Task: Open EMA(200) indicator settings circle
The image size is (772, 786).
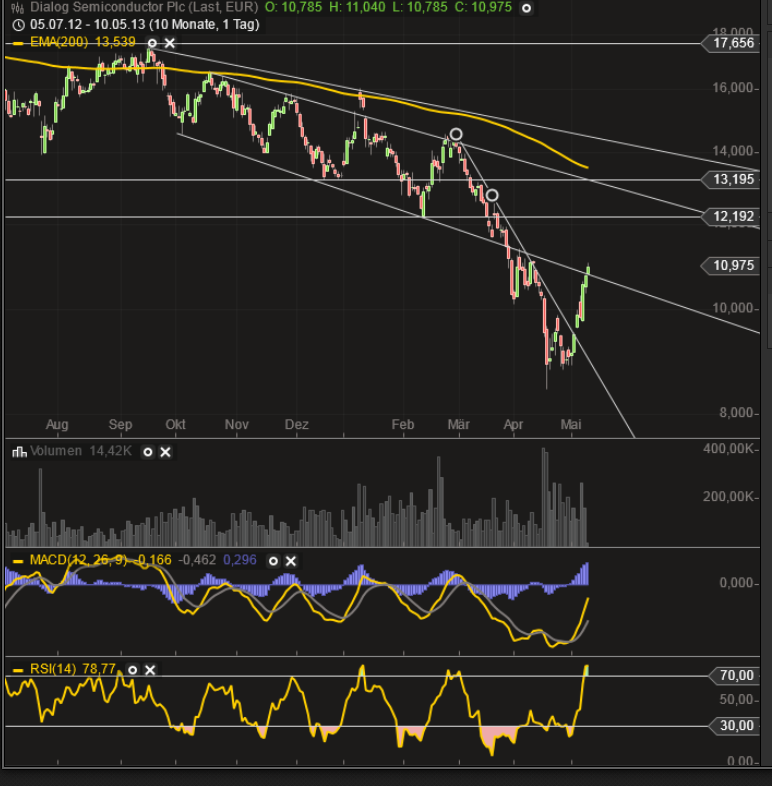Action: pos(152,43)
